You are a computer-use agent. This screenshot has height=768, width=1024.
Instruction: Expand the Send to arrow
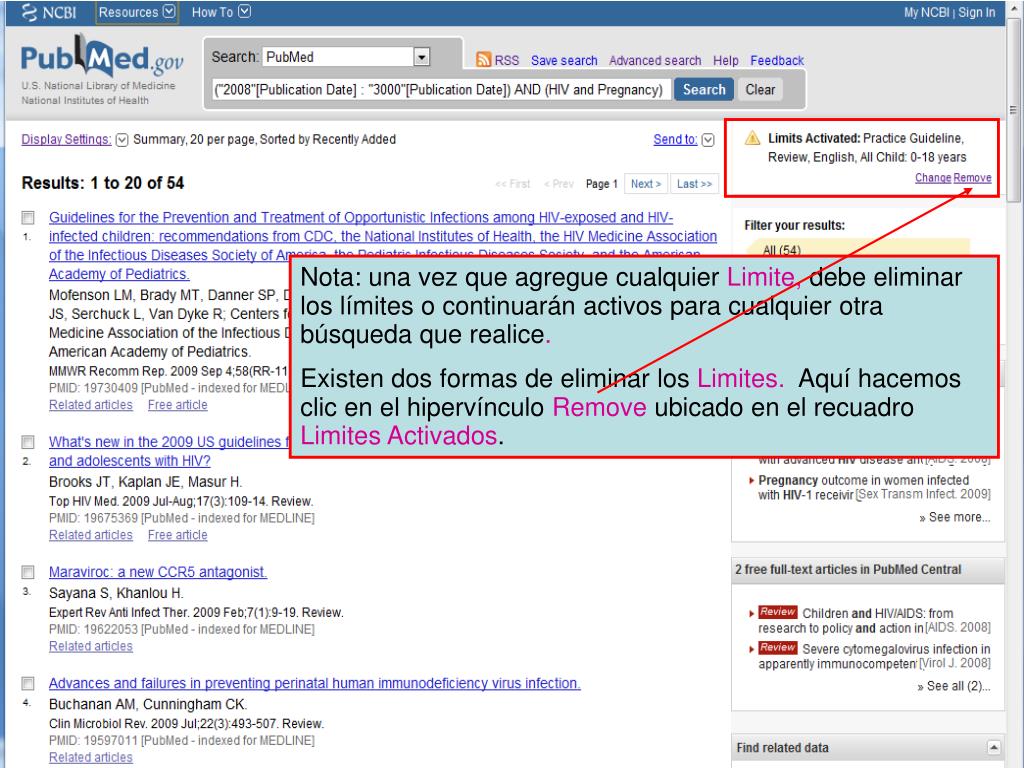tap(708, 140)
